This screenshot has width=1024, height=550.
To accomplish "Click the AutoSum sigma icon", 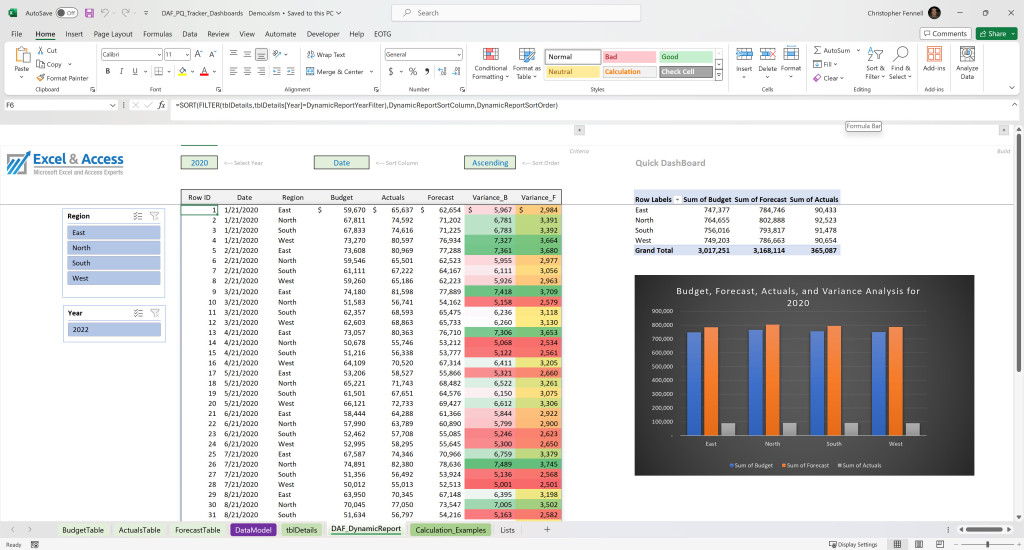I will 818,50.
